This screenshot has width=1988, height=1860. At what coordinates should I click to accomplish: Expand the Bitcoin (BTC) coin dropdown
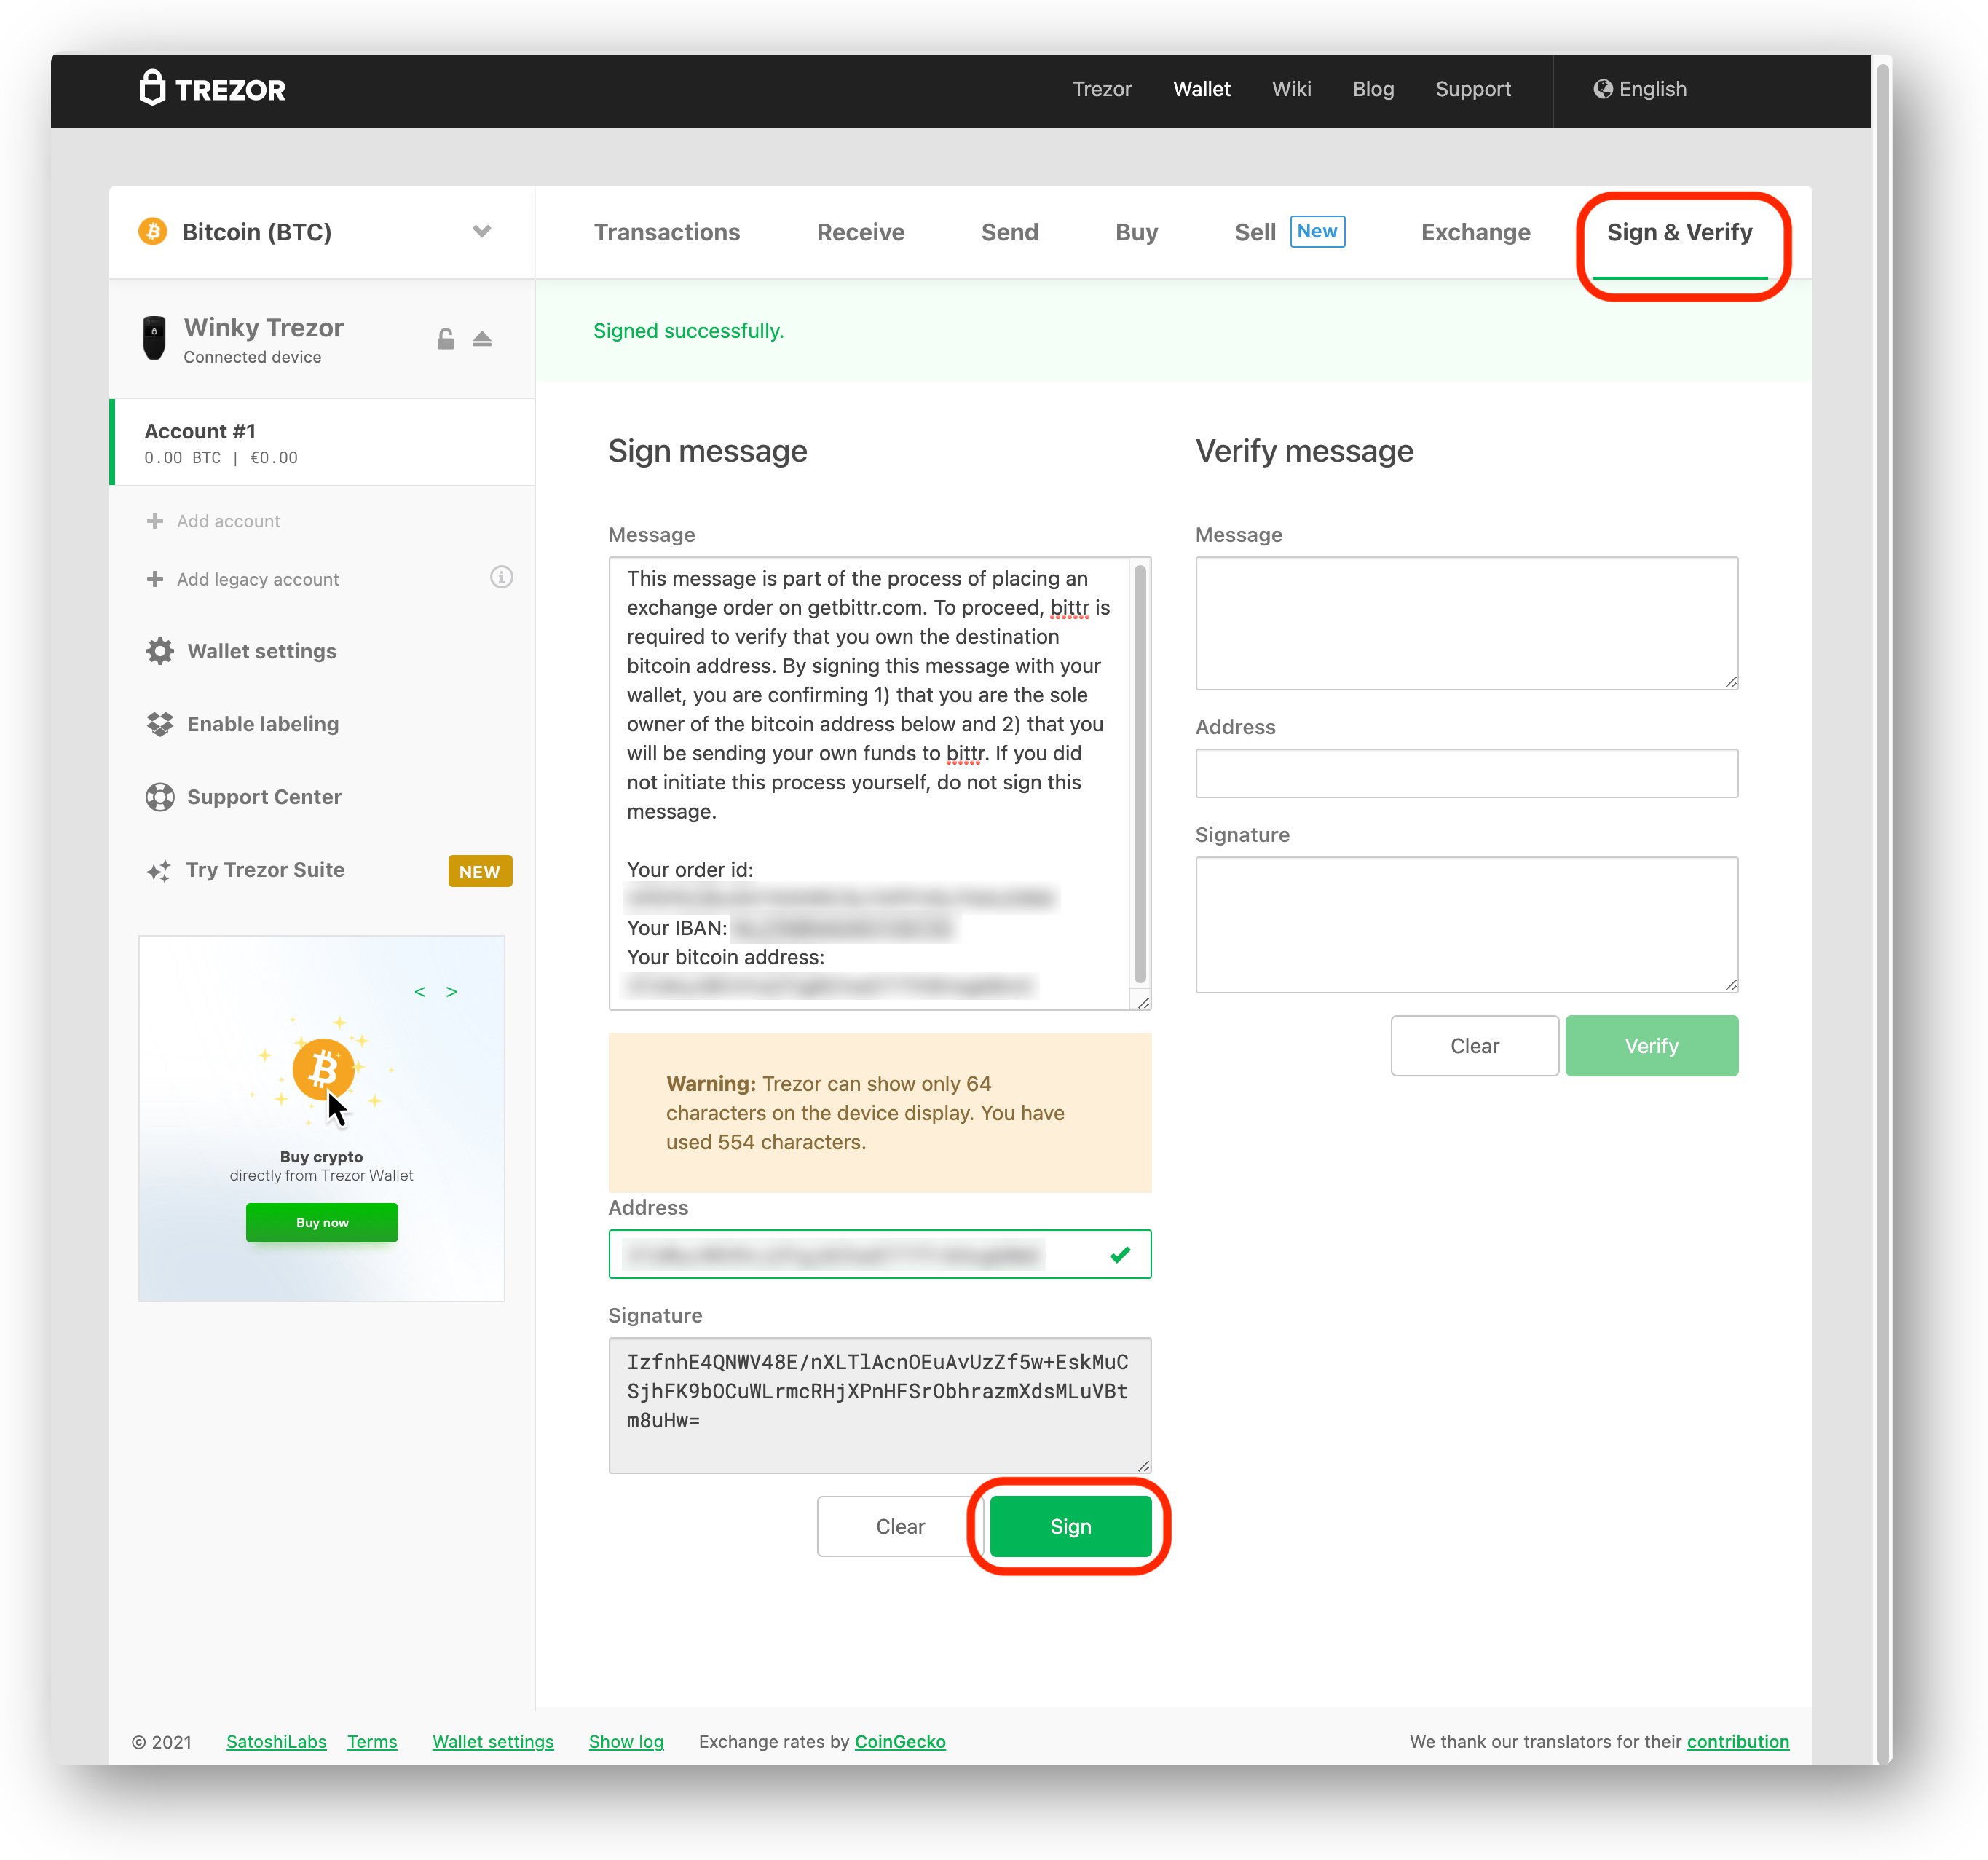pos(482,231)
